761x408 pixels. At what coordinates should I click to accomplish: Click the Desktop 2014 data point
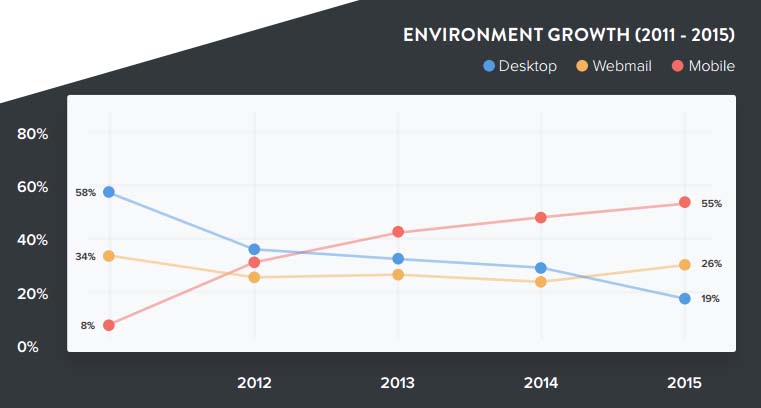[x=541, y=268]
